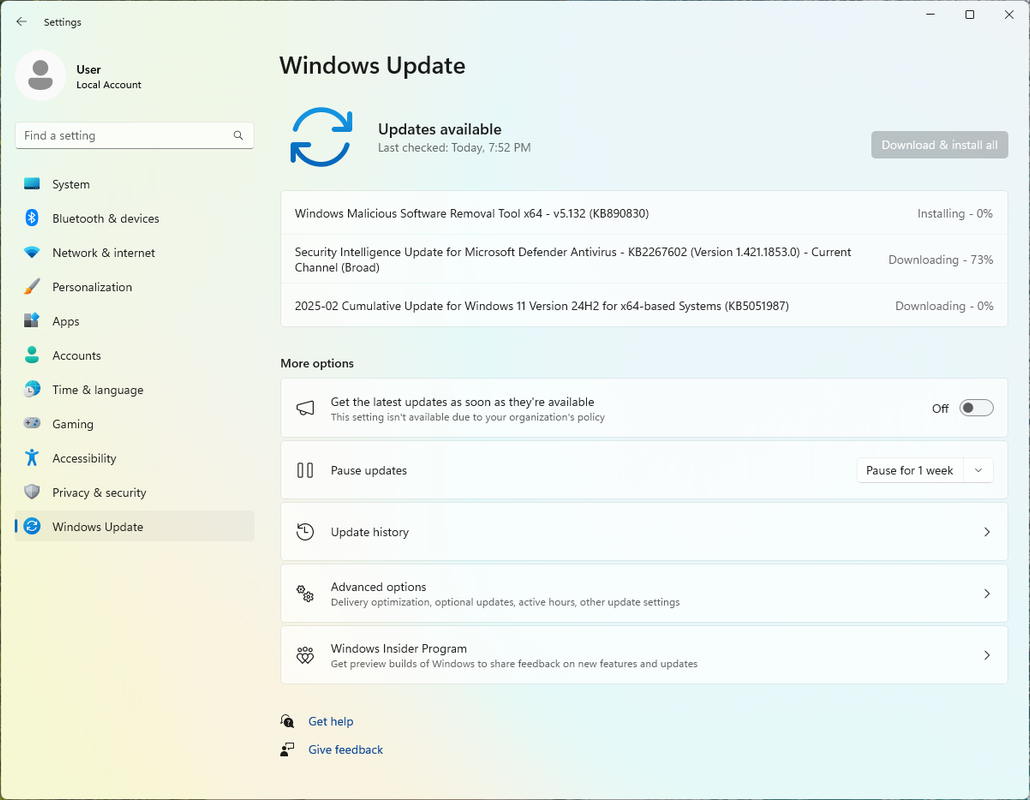This screenshot has height=800, width=1030.
Task: Click the Apps icon in sidebar
Action: point(32,321)
